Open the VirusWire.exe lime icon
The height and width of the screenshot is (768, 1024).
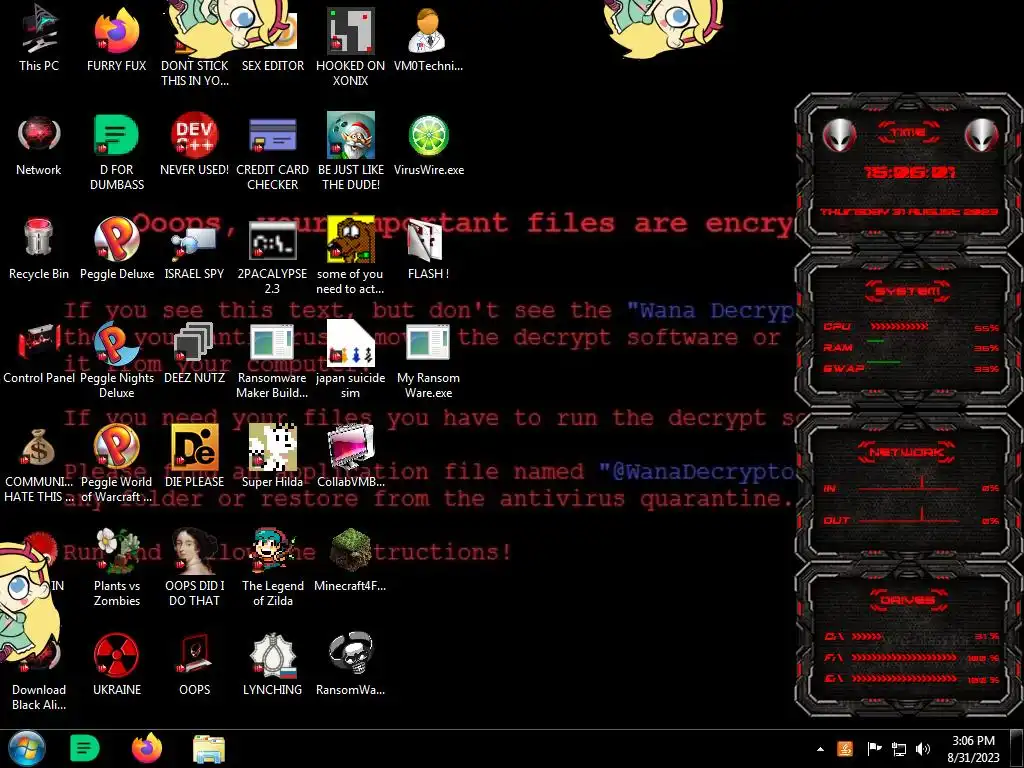pyautogui.click(x=428, y=145)
